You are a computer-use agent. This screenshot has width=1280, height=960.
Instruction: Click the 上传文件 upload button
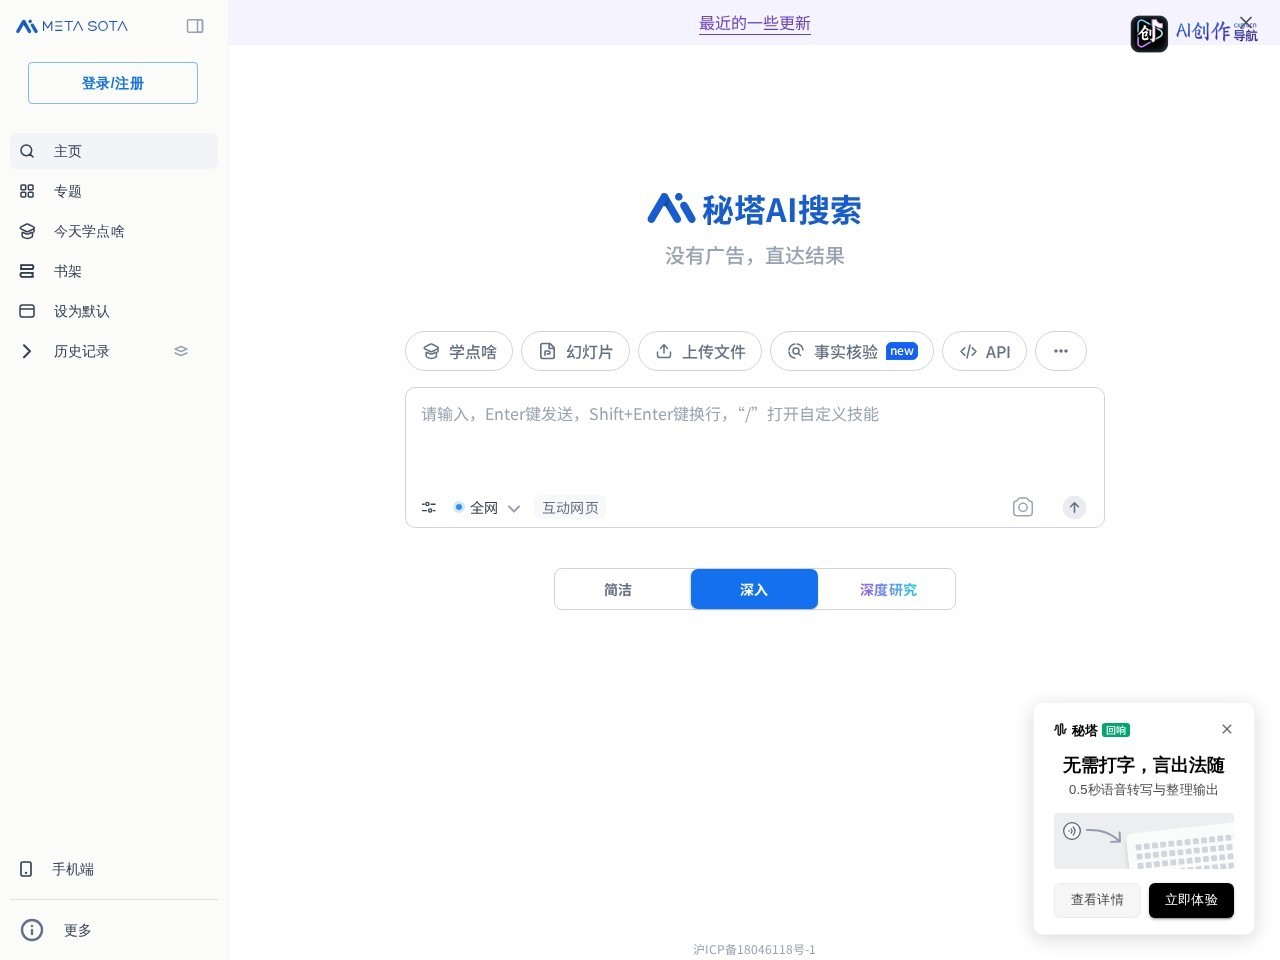click(x=700, y=351)
